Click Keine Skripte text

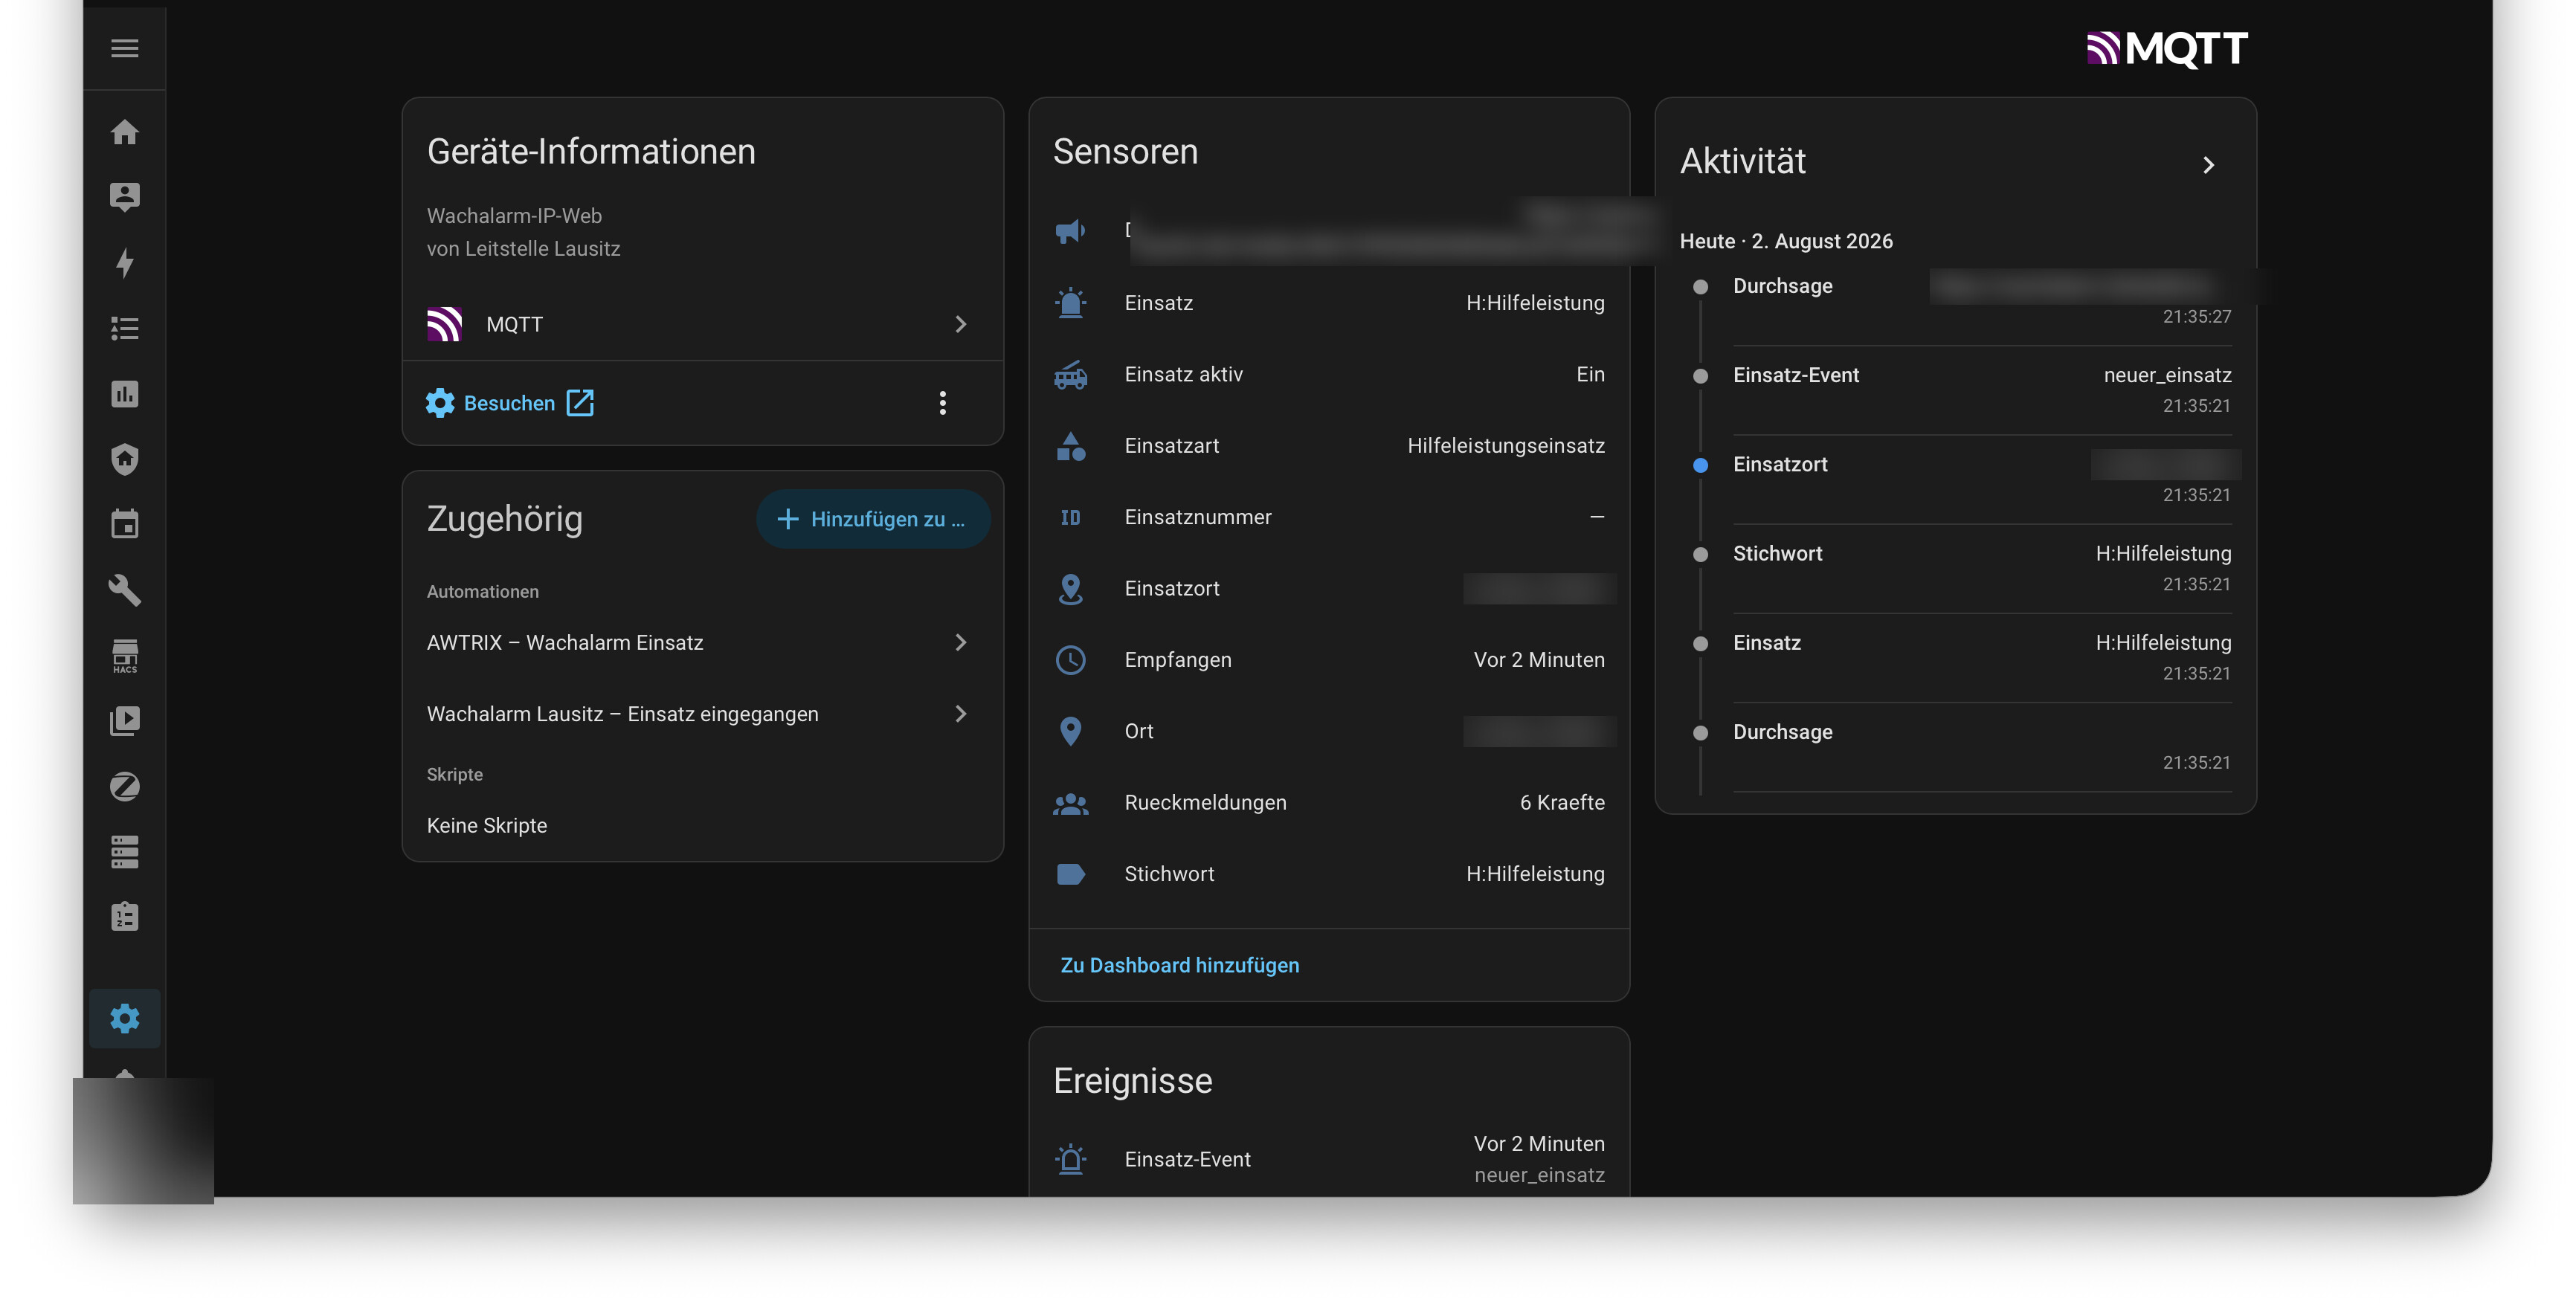[x=487, y=826]
